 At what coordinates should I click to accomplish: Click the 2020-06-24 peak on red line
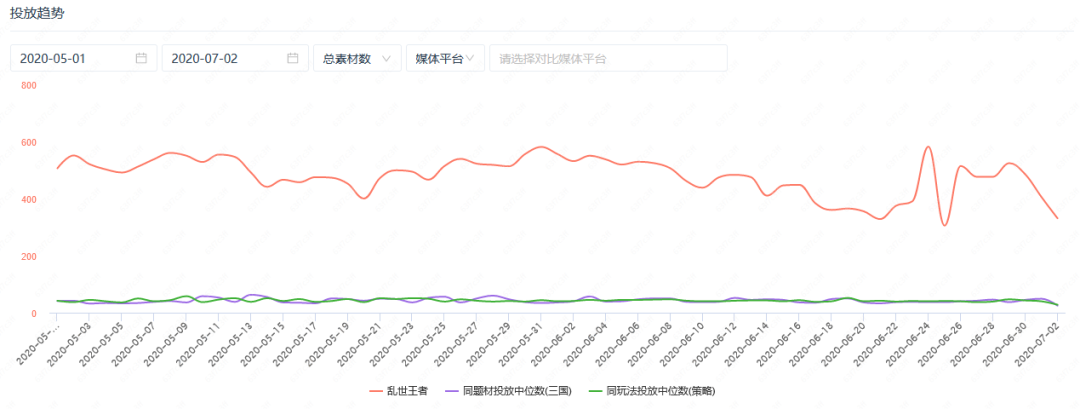[928, 147]
